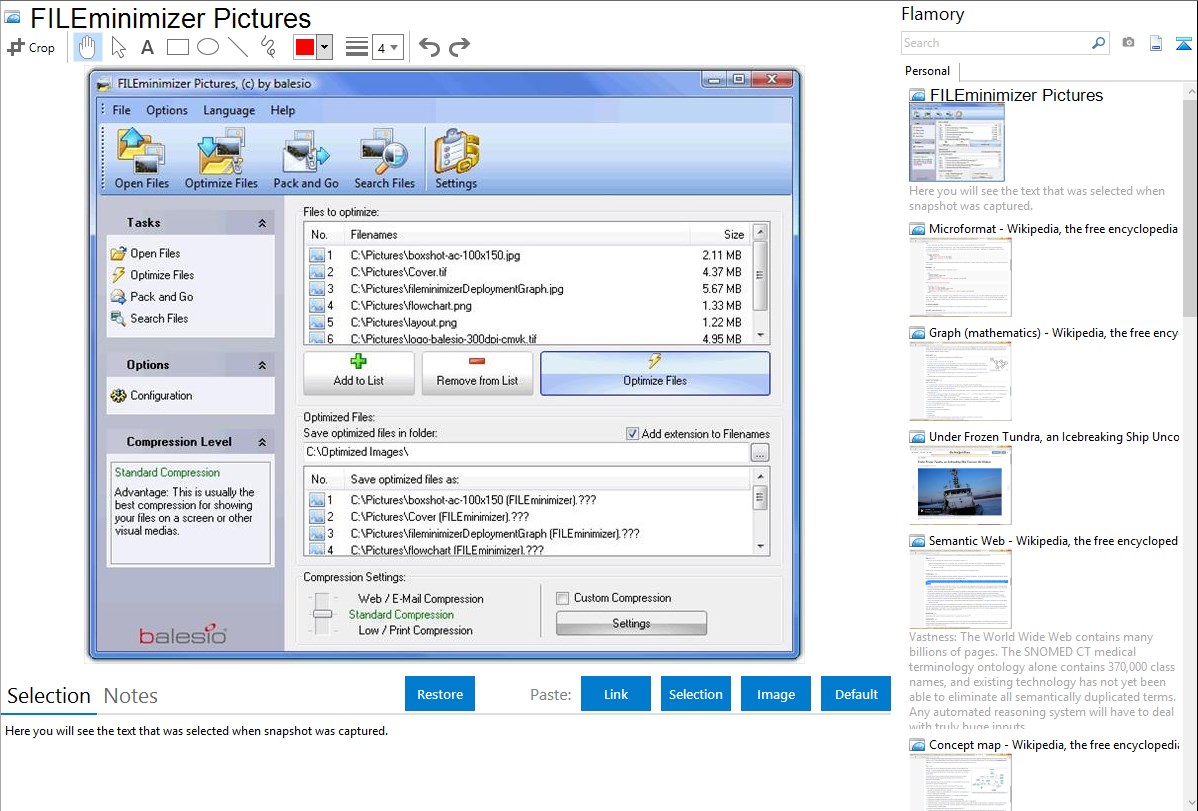Click the Paste Image button
The image size is (1198, 811).
coord(775,694)
